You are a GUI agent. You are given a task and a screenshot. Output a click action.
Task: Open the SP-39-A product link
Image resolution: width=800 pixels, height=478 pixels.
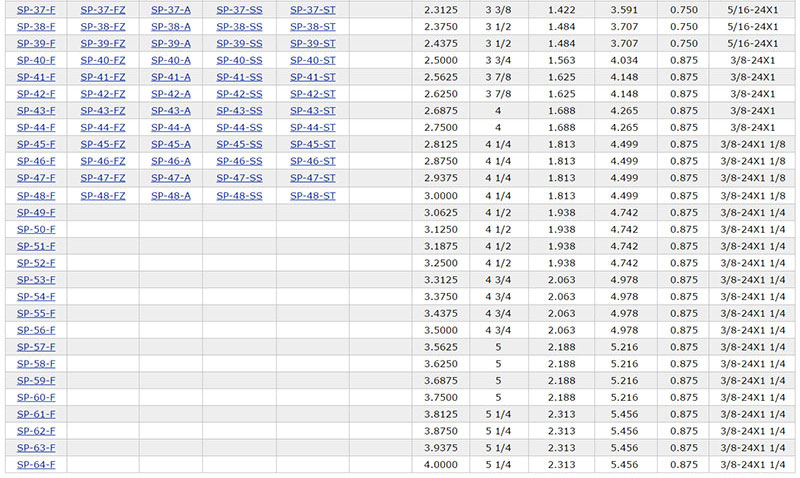[171, 44]
